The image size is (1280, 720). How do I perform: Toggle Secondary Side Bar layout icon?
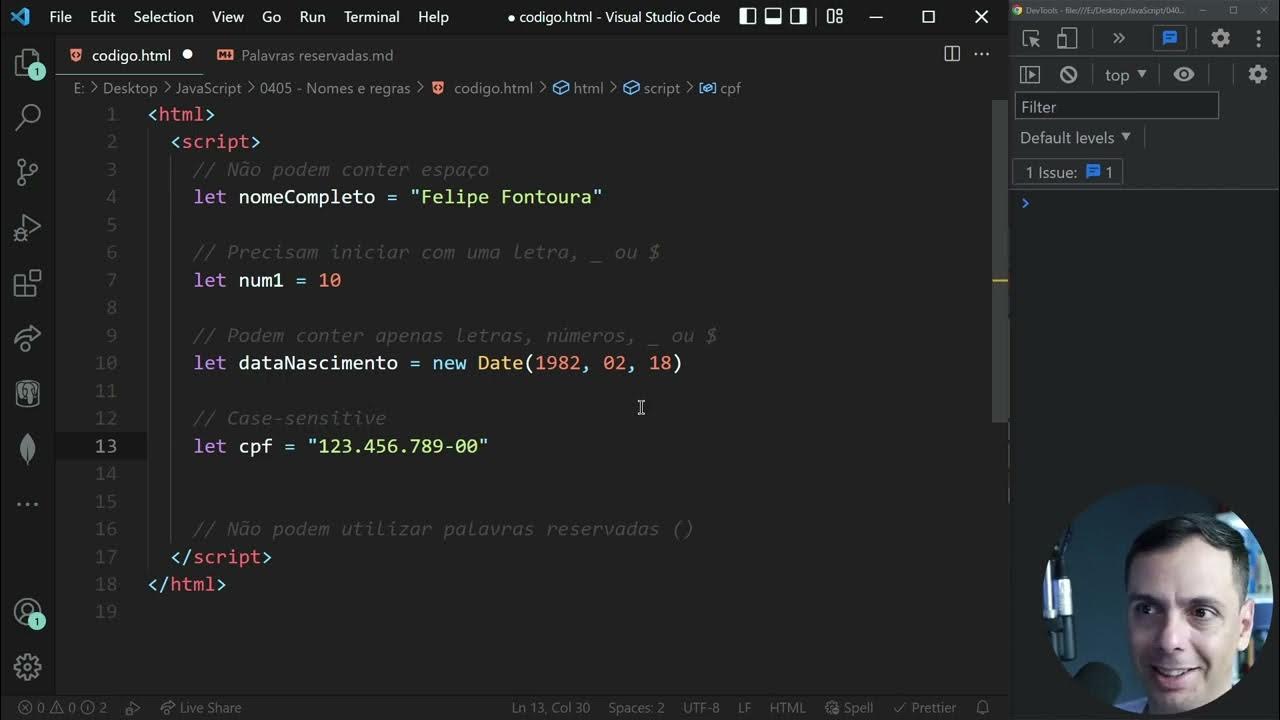coord(798,16)
